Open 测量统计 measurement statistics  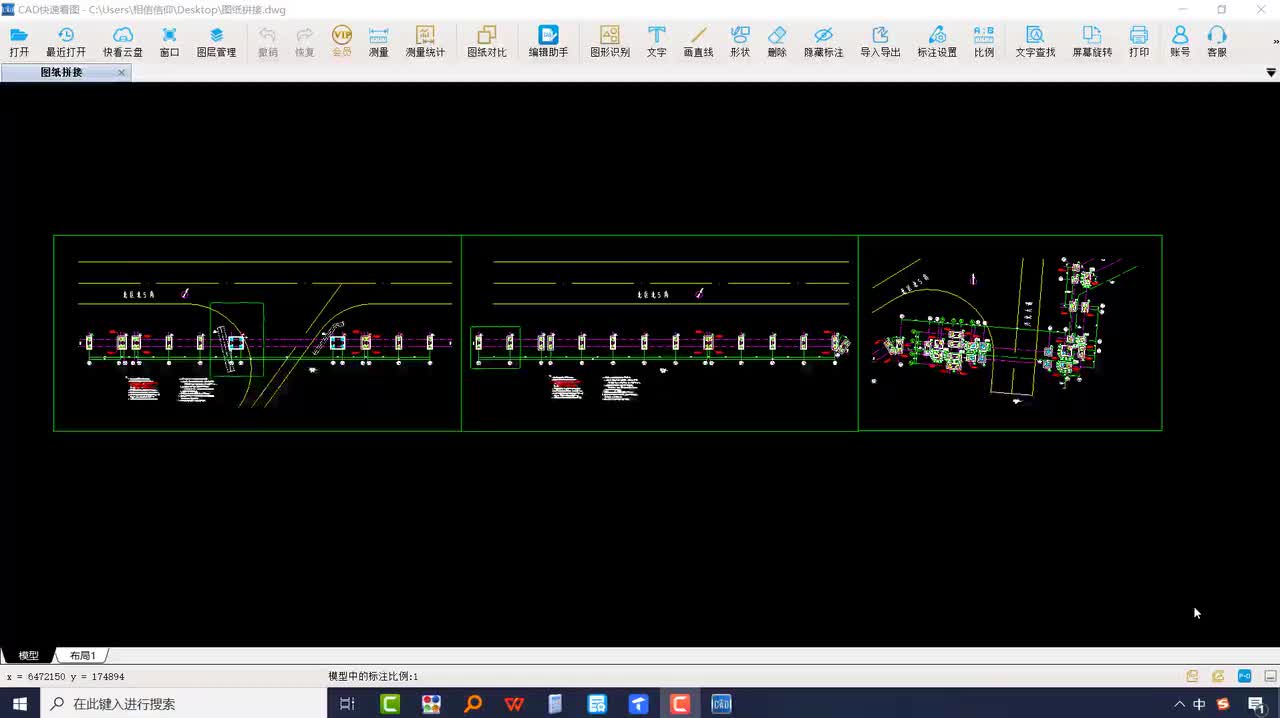[x=425, y=42]
